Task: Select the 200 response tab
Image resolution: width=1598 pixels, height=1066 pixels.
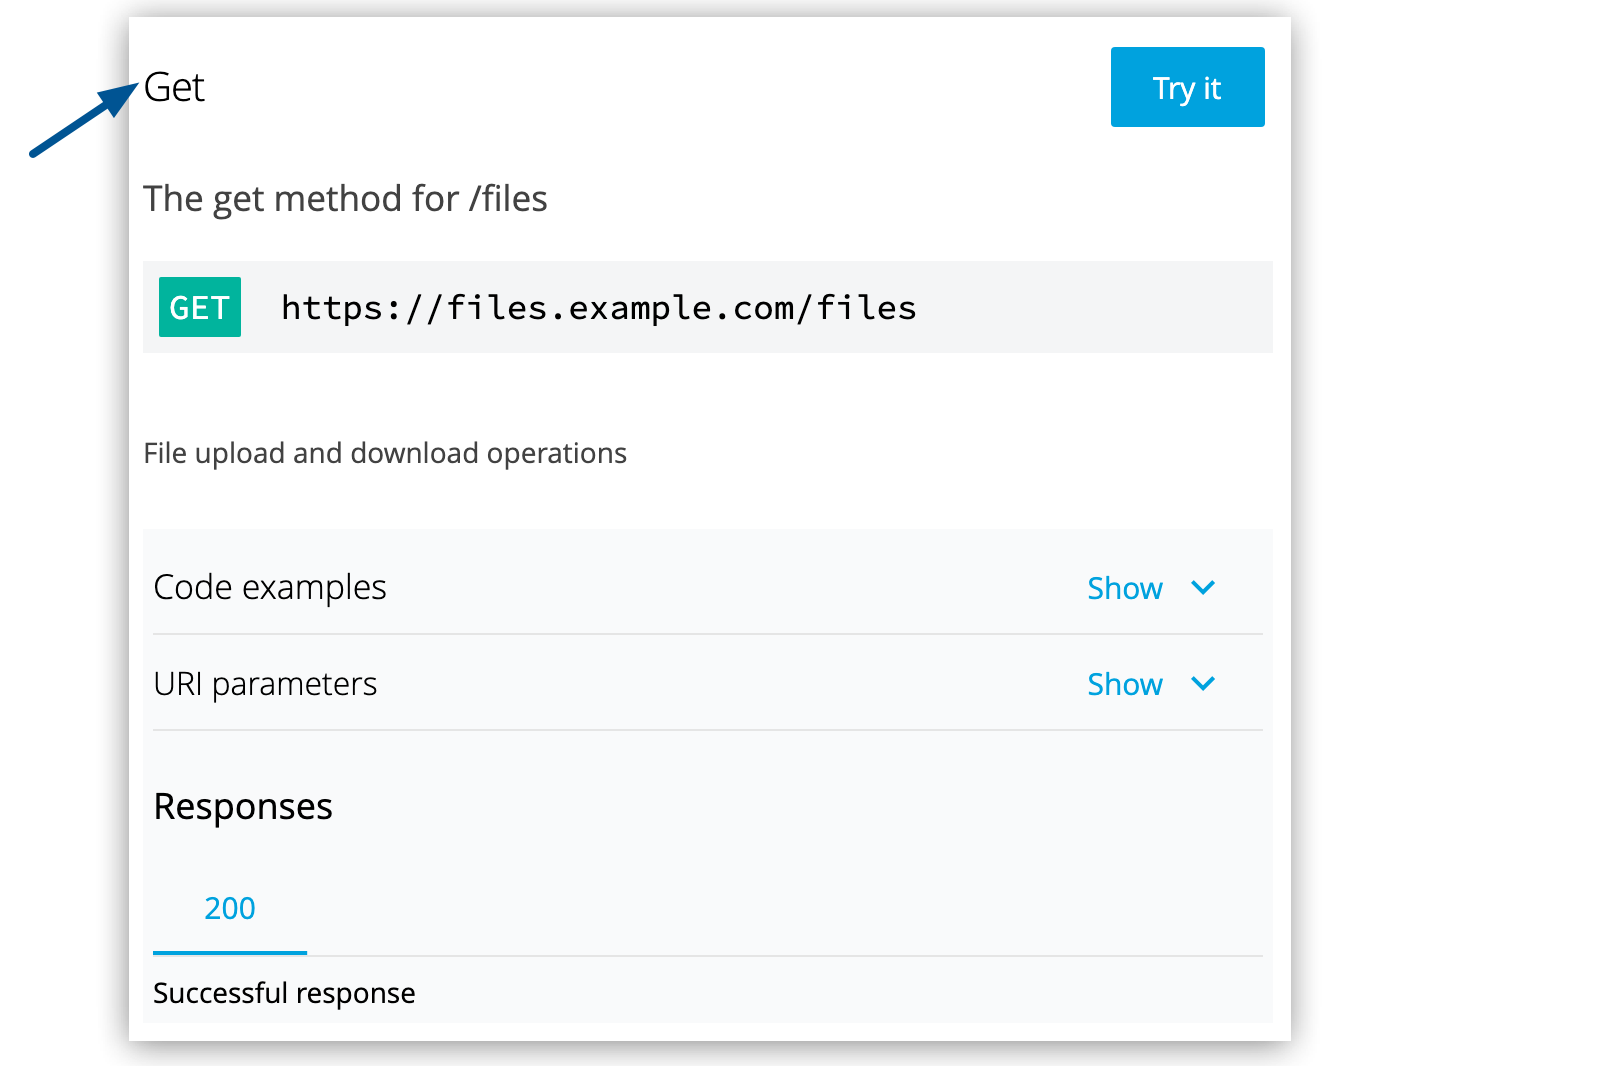Action: (x=230, y=908)
